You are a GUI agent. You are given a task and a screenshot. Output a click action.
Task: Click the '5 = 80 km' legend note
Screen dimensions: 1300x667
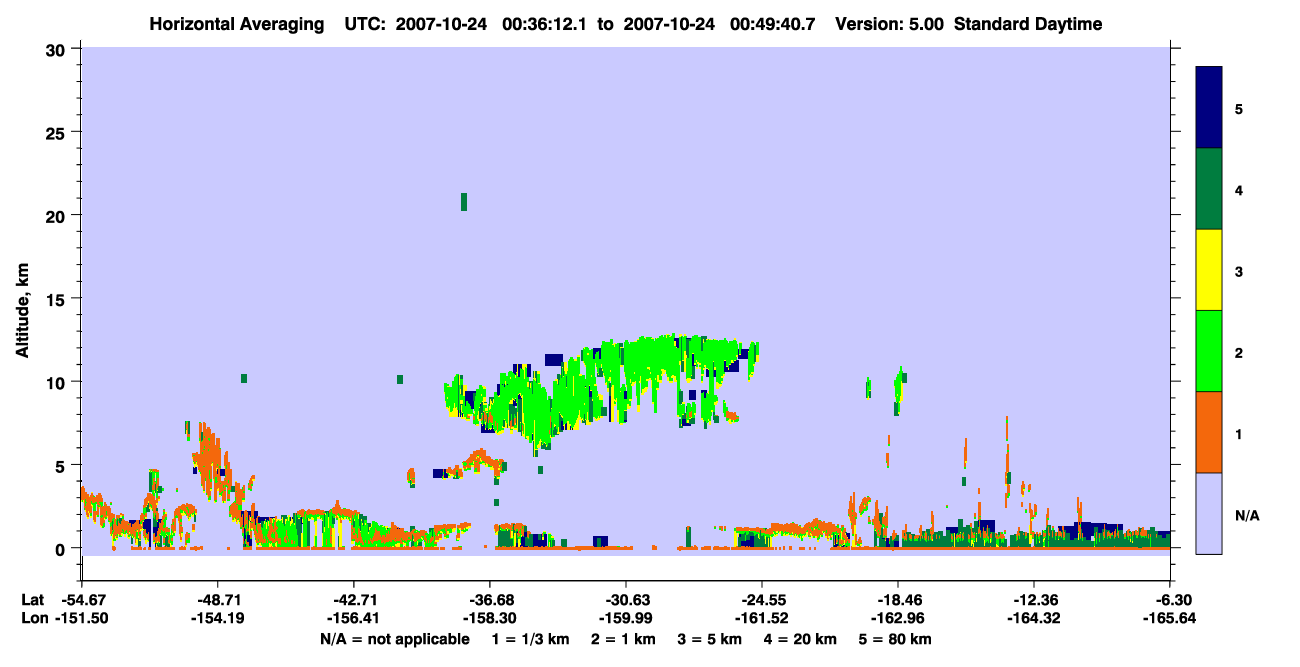[897, 639]
